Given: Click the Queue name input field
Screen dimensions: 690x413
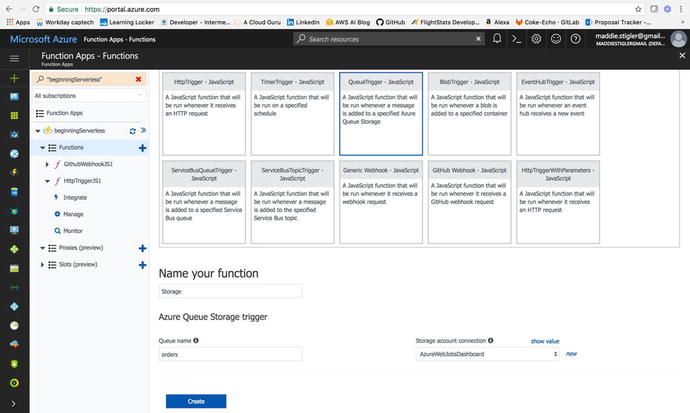Looking at the screenshot, I should coord(230,354).
